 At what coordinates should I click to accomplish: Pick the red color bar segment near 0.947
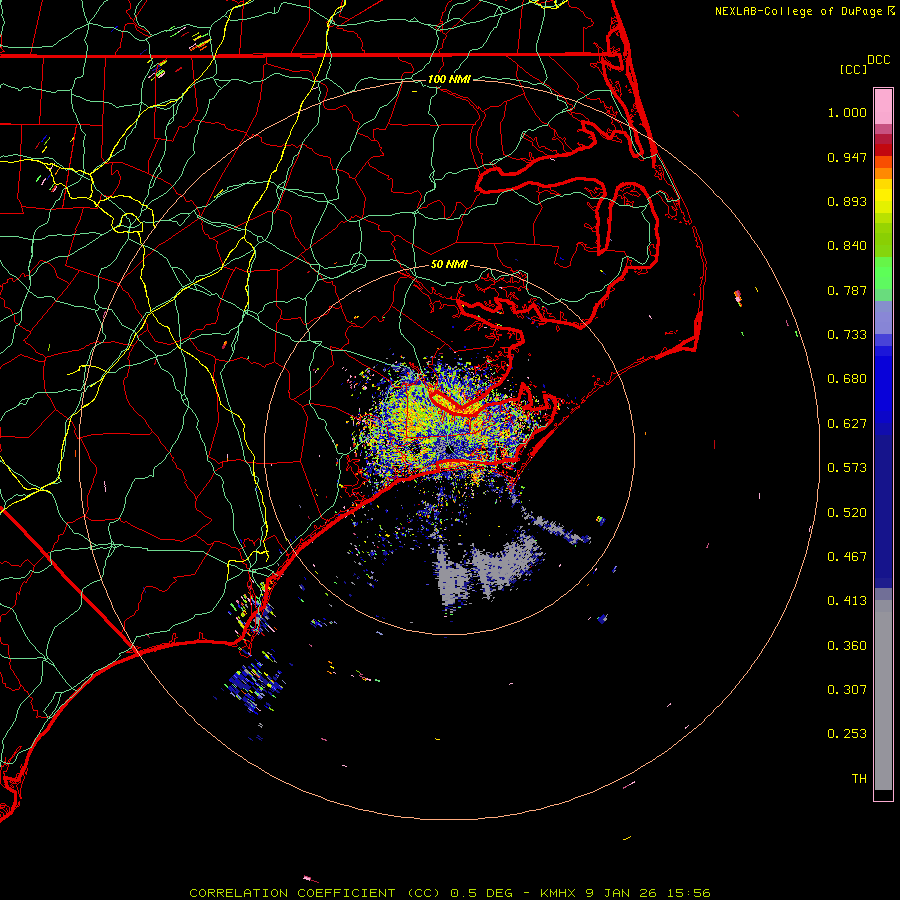pos(883,150)
